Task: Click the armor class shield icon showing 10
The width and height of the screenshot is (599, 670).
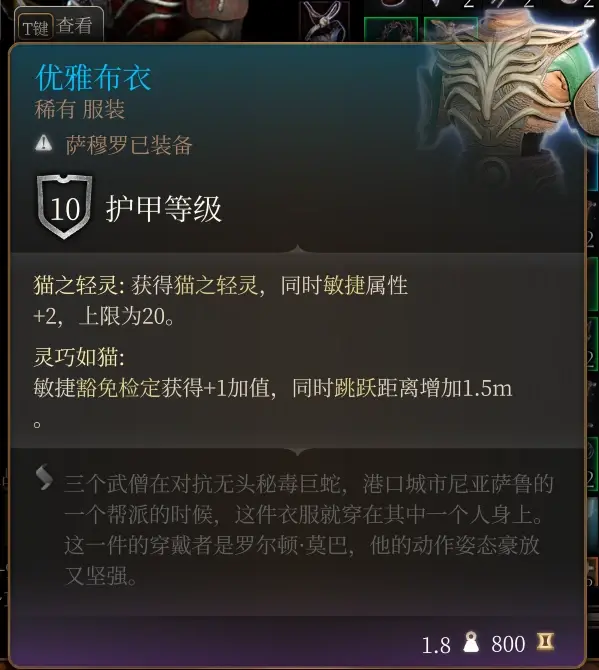Action: click(x=65, y=207)
